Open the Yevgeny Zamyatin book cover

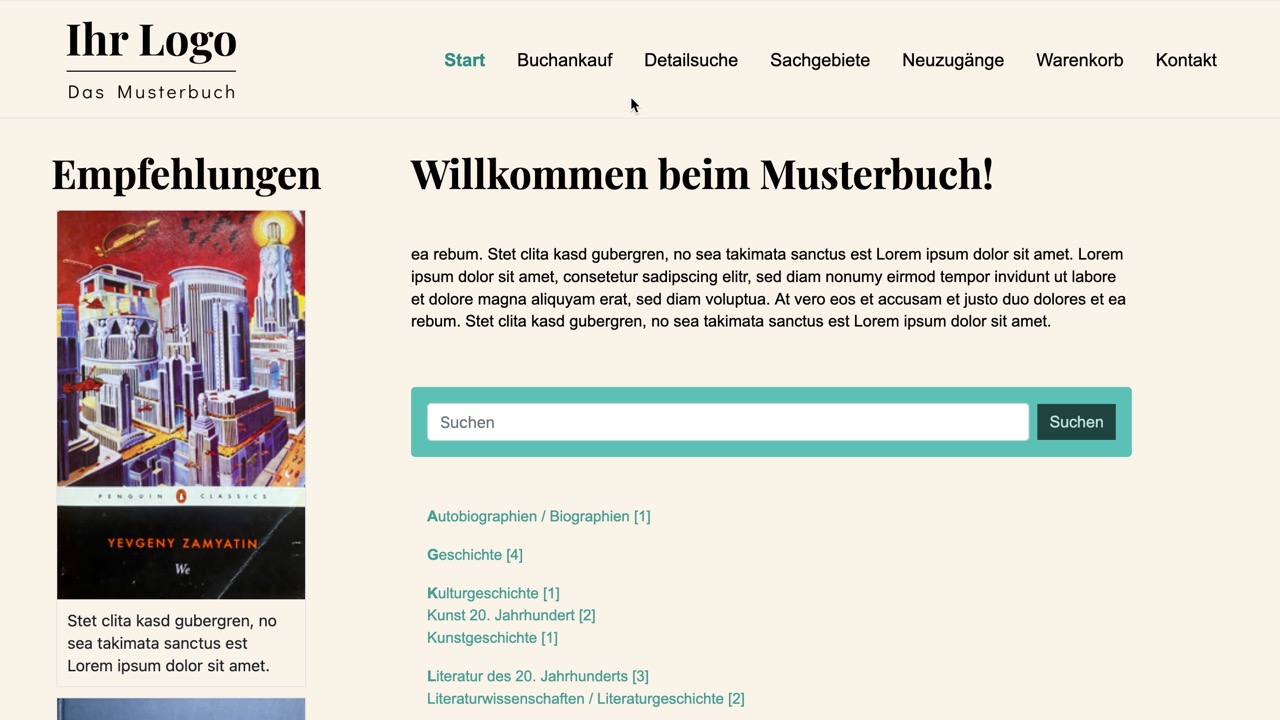(x=181, y=404)
